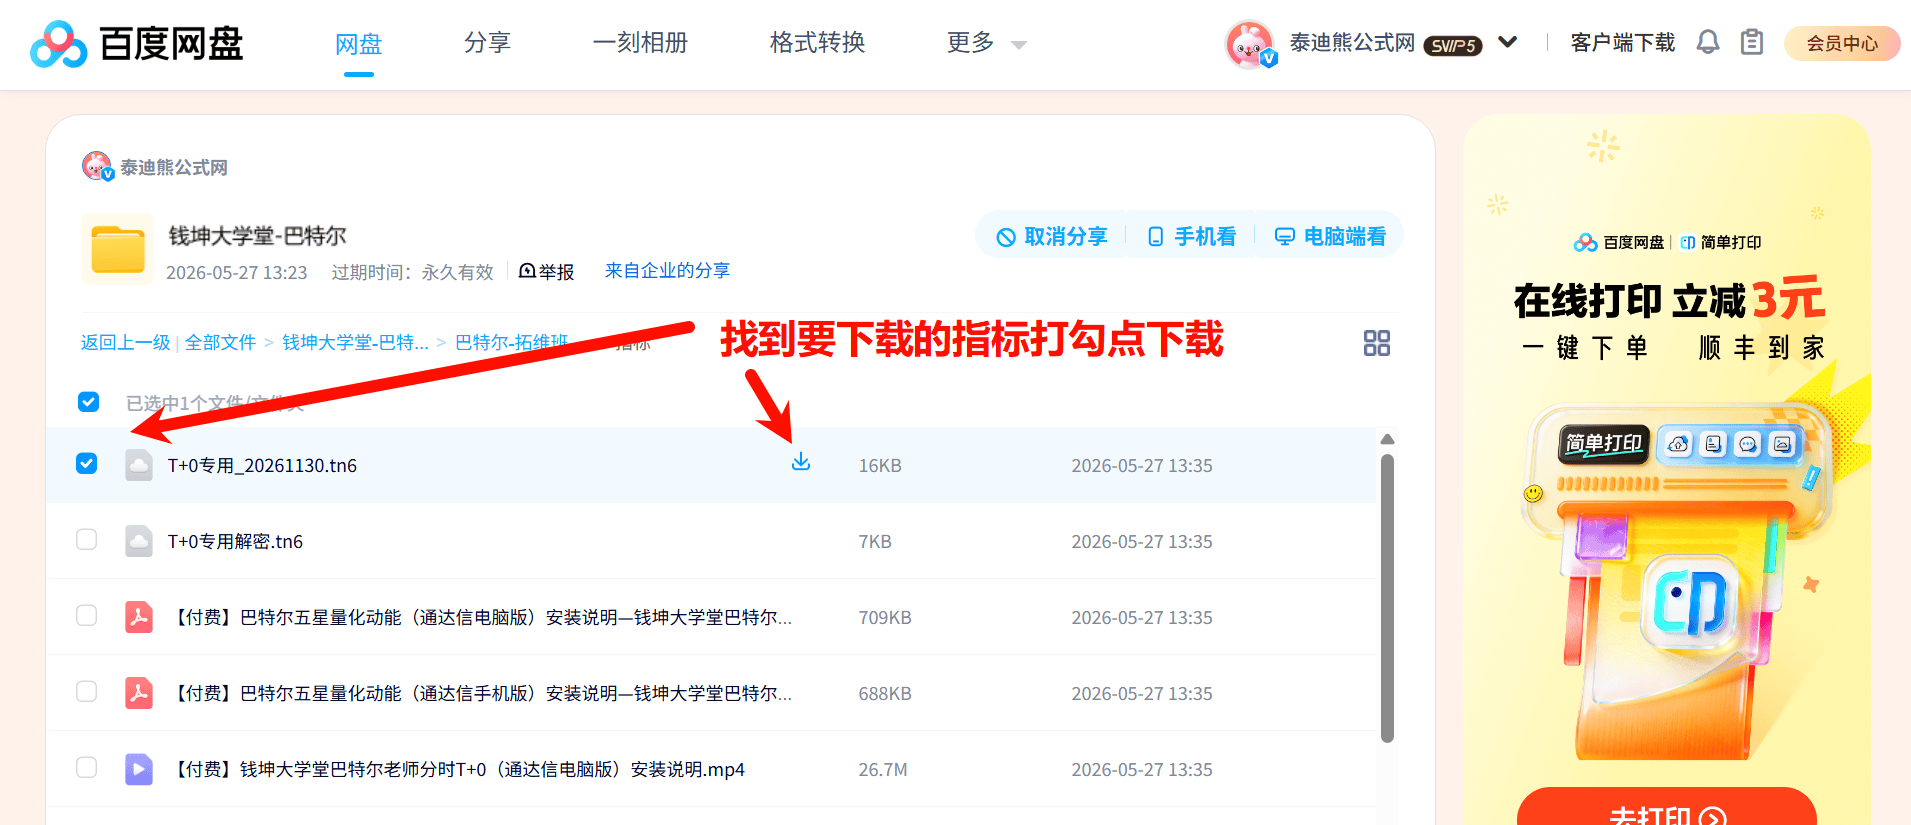
Task: Click PDF icon of 通达信手机版 安装说明
Action: tap(139, 693)
